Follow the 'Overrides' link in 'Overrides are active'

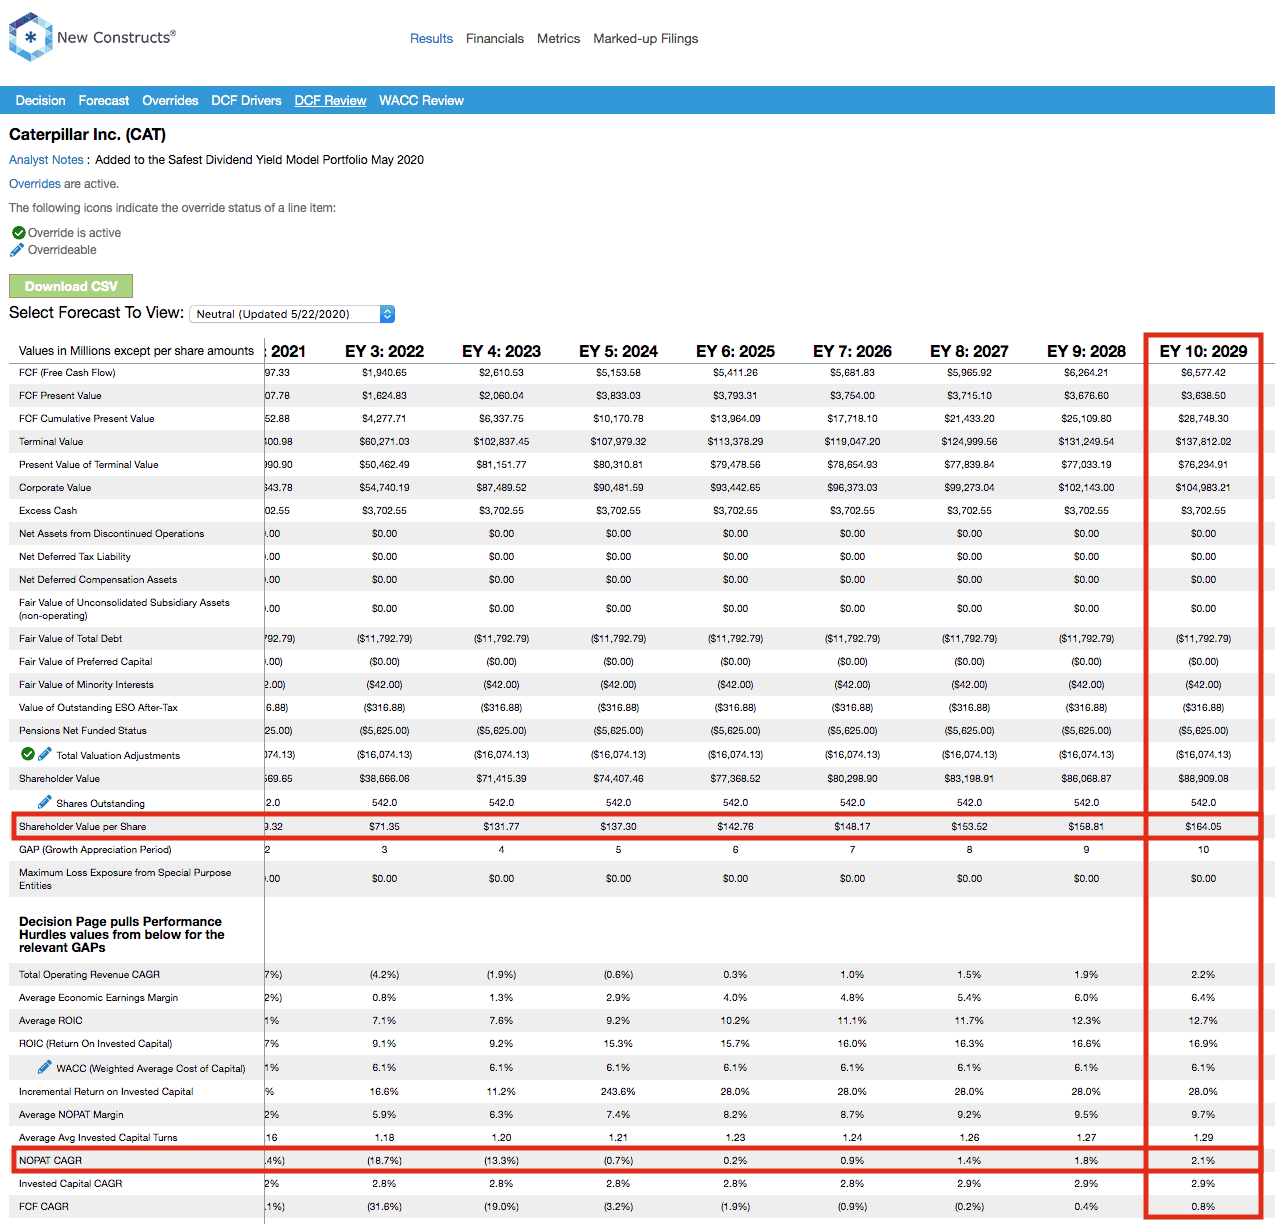[35, 184]
